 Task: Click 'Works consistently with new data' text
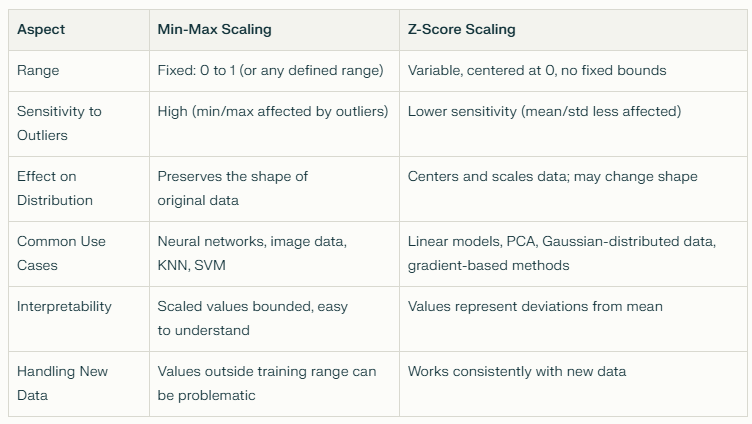[x=516, y=371]
